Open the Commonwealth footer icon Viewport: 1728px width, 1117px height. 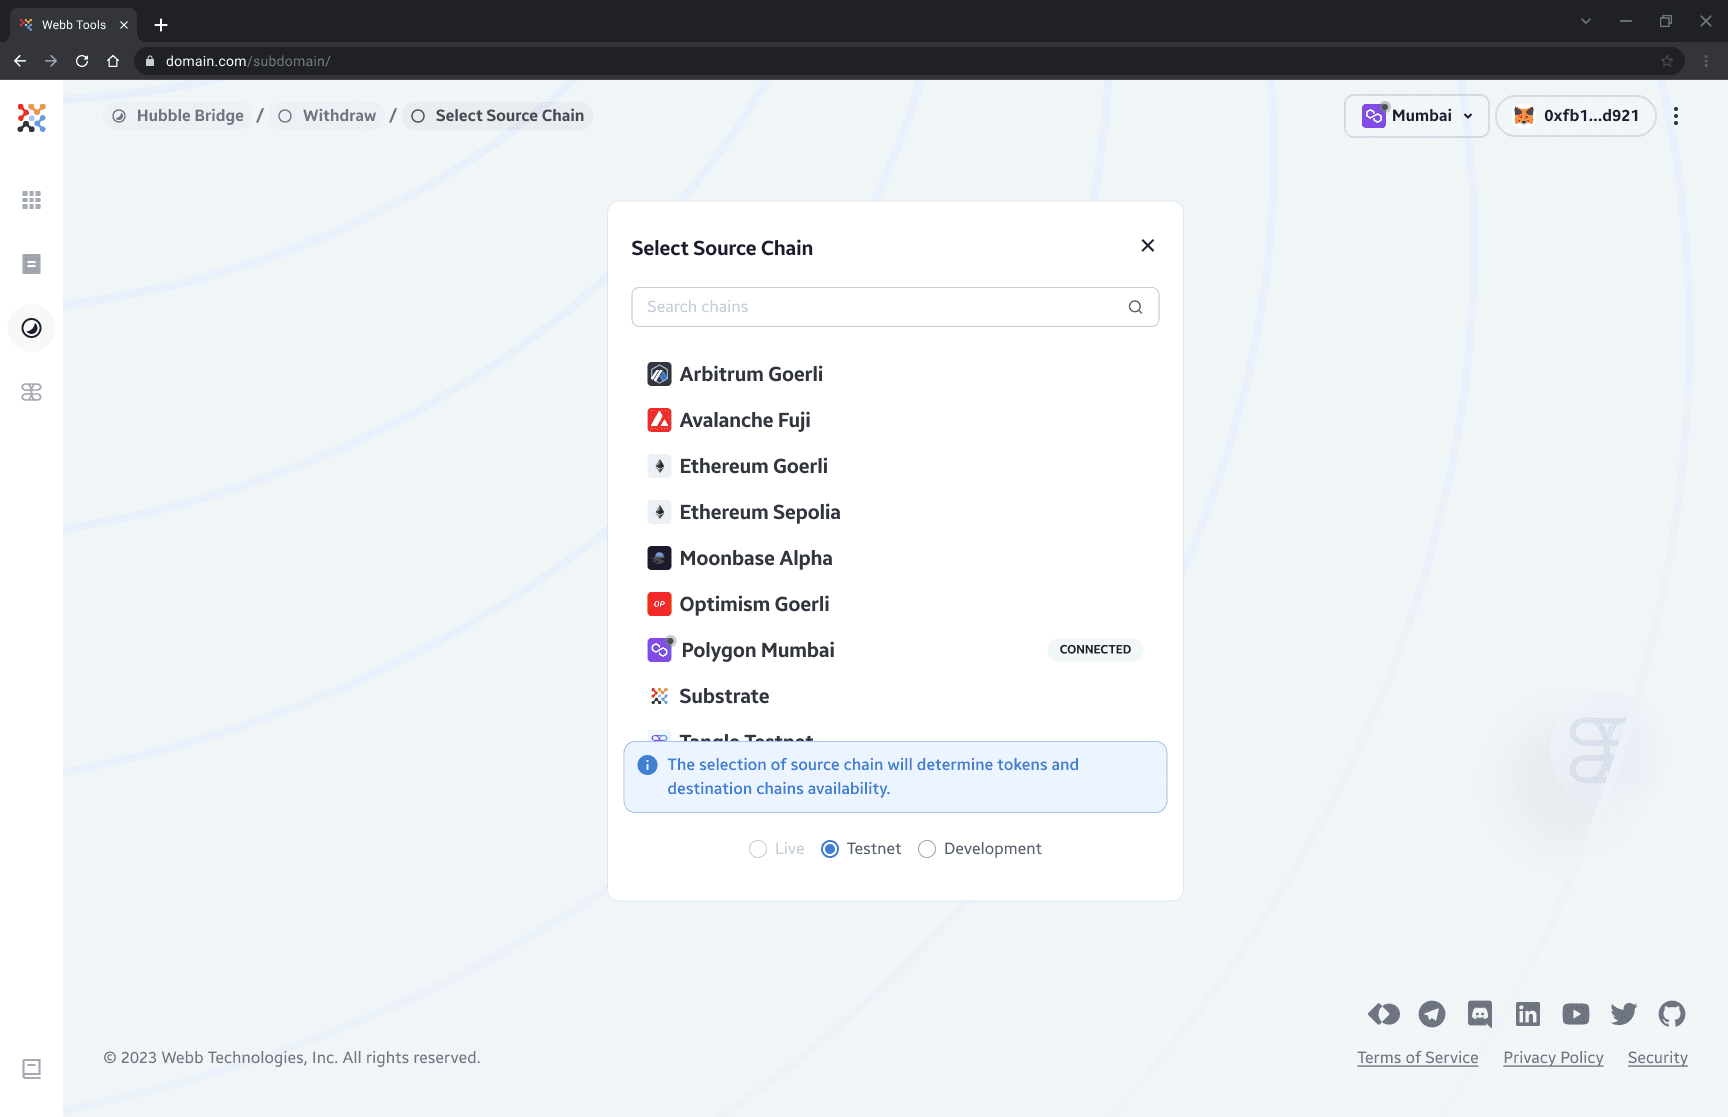click(1384, 1014)
